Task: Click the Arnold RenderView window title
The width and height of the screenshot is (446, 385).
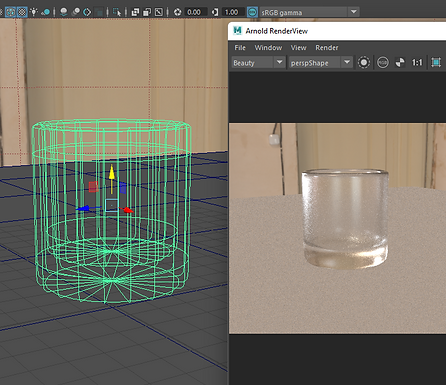Action: [277, 31]
